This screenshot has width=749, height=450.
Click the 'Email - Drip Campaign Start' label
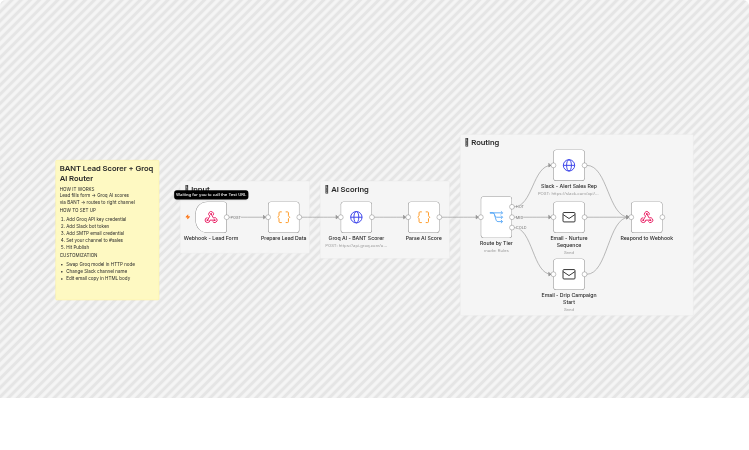point(569,299)
